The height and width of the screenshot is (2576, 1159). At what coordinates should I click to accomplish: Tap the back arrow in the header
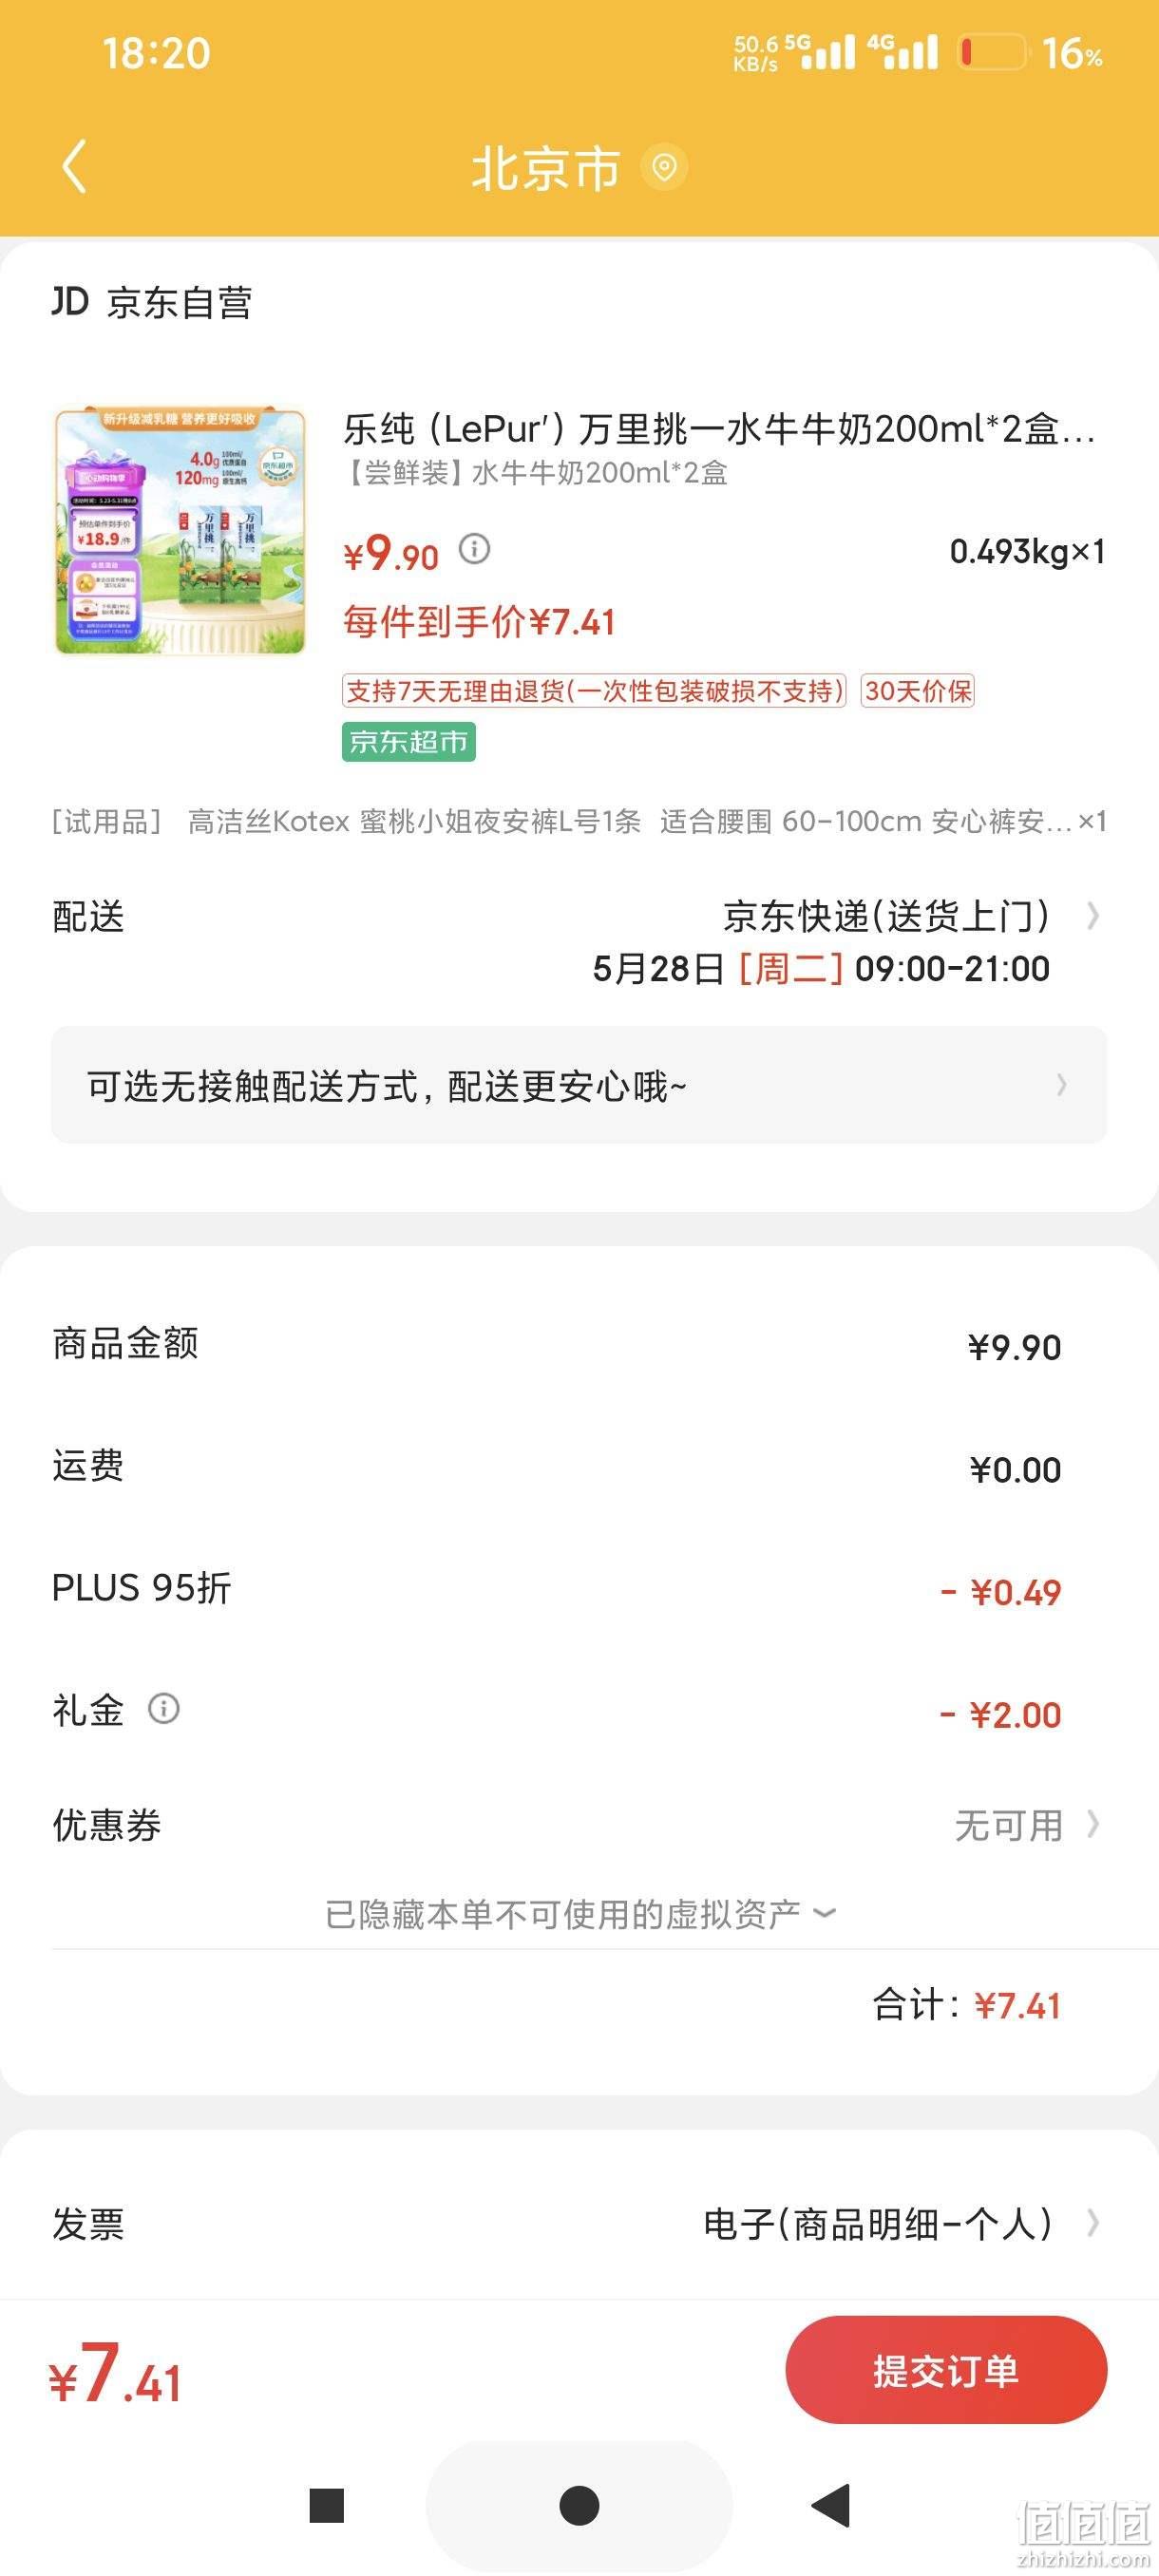[x=75, y=166]
